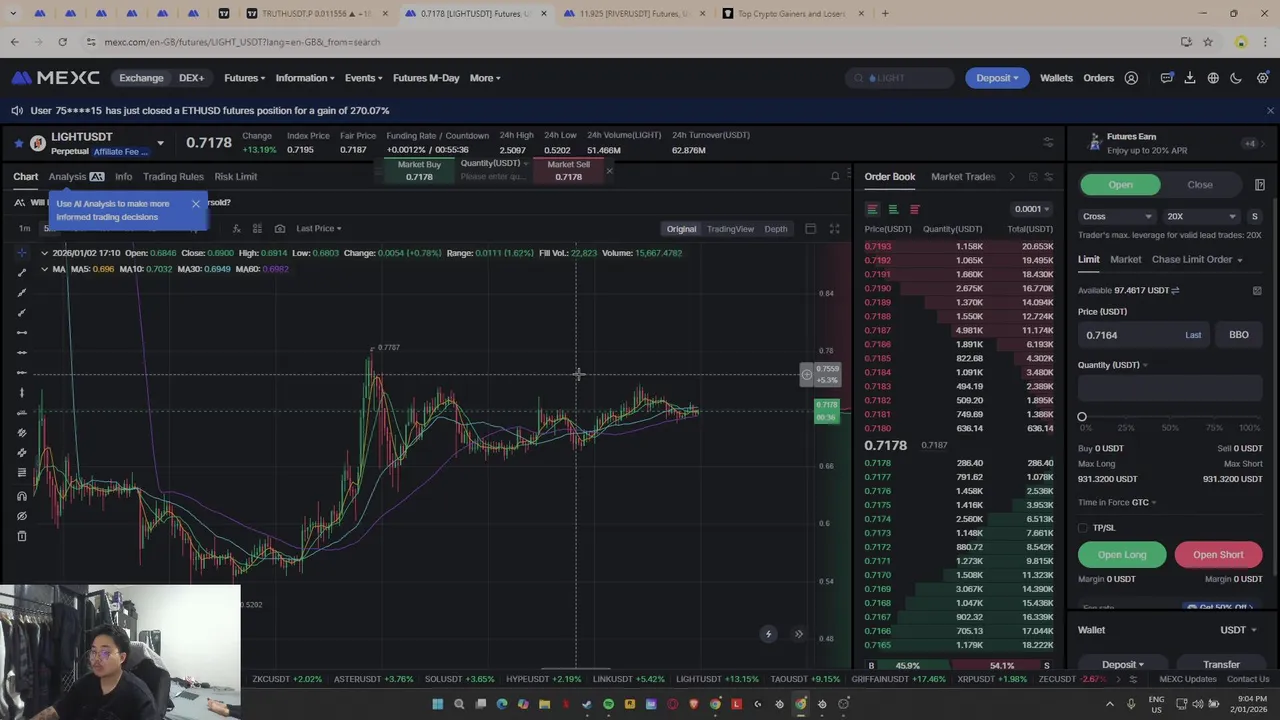Enable the magnet snap tool
Image resolution: width=1280 pixels, height=720 pixels.
click(22, 496)
